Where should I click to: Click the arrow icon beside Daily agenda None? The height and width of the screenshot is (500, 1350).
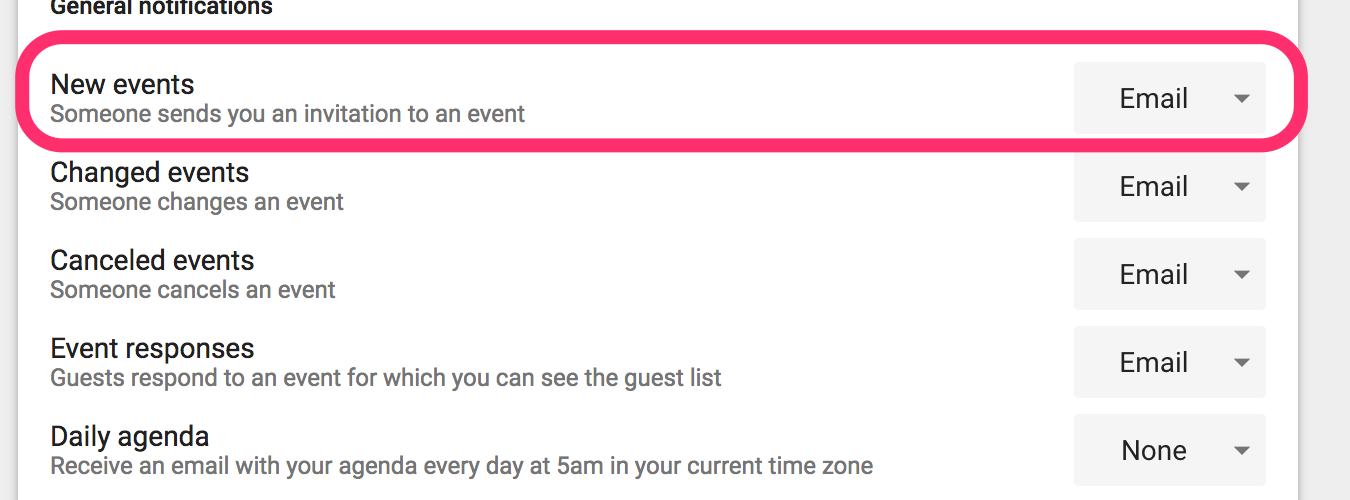click(x=1242, y=451)
